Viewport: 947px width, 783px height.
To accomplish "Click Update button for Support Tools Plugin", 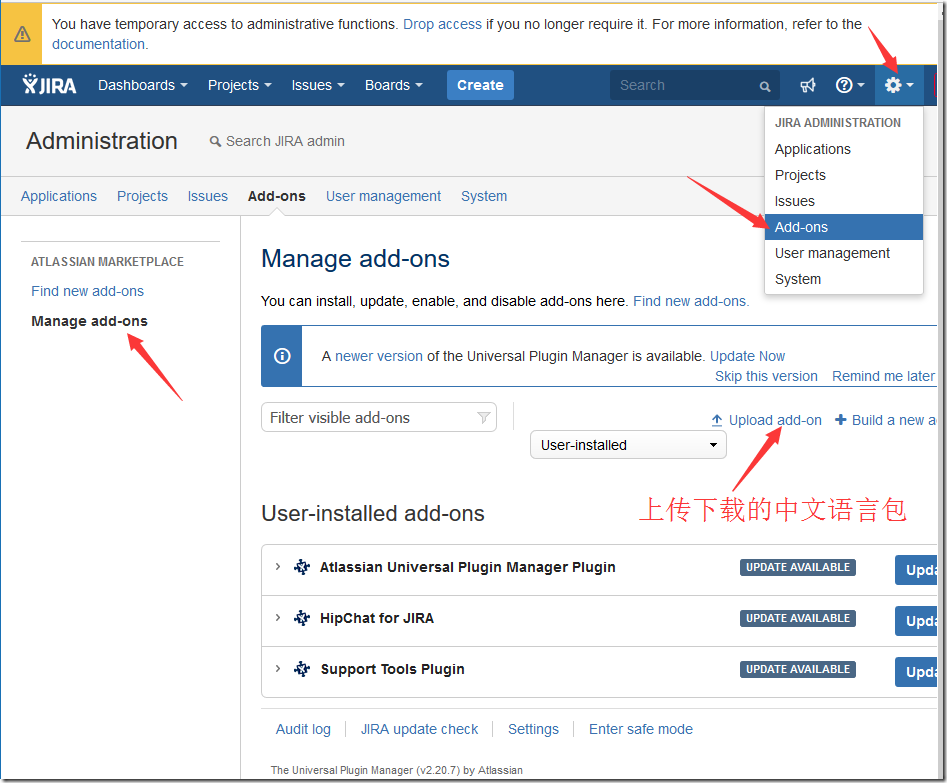I will pos(916,672).
